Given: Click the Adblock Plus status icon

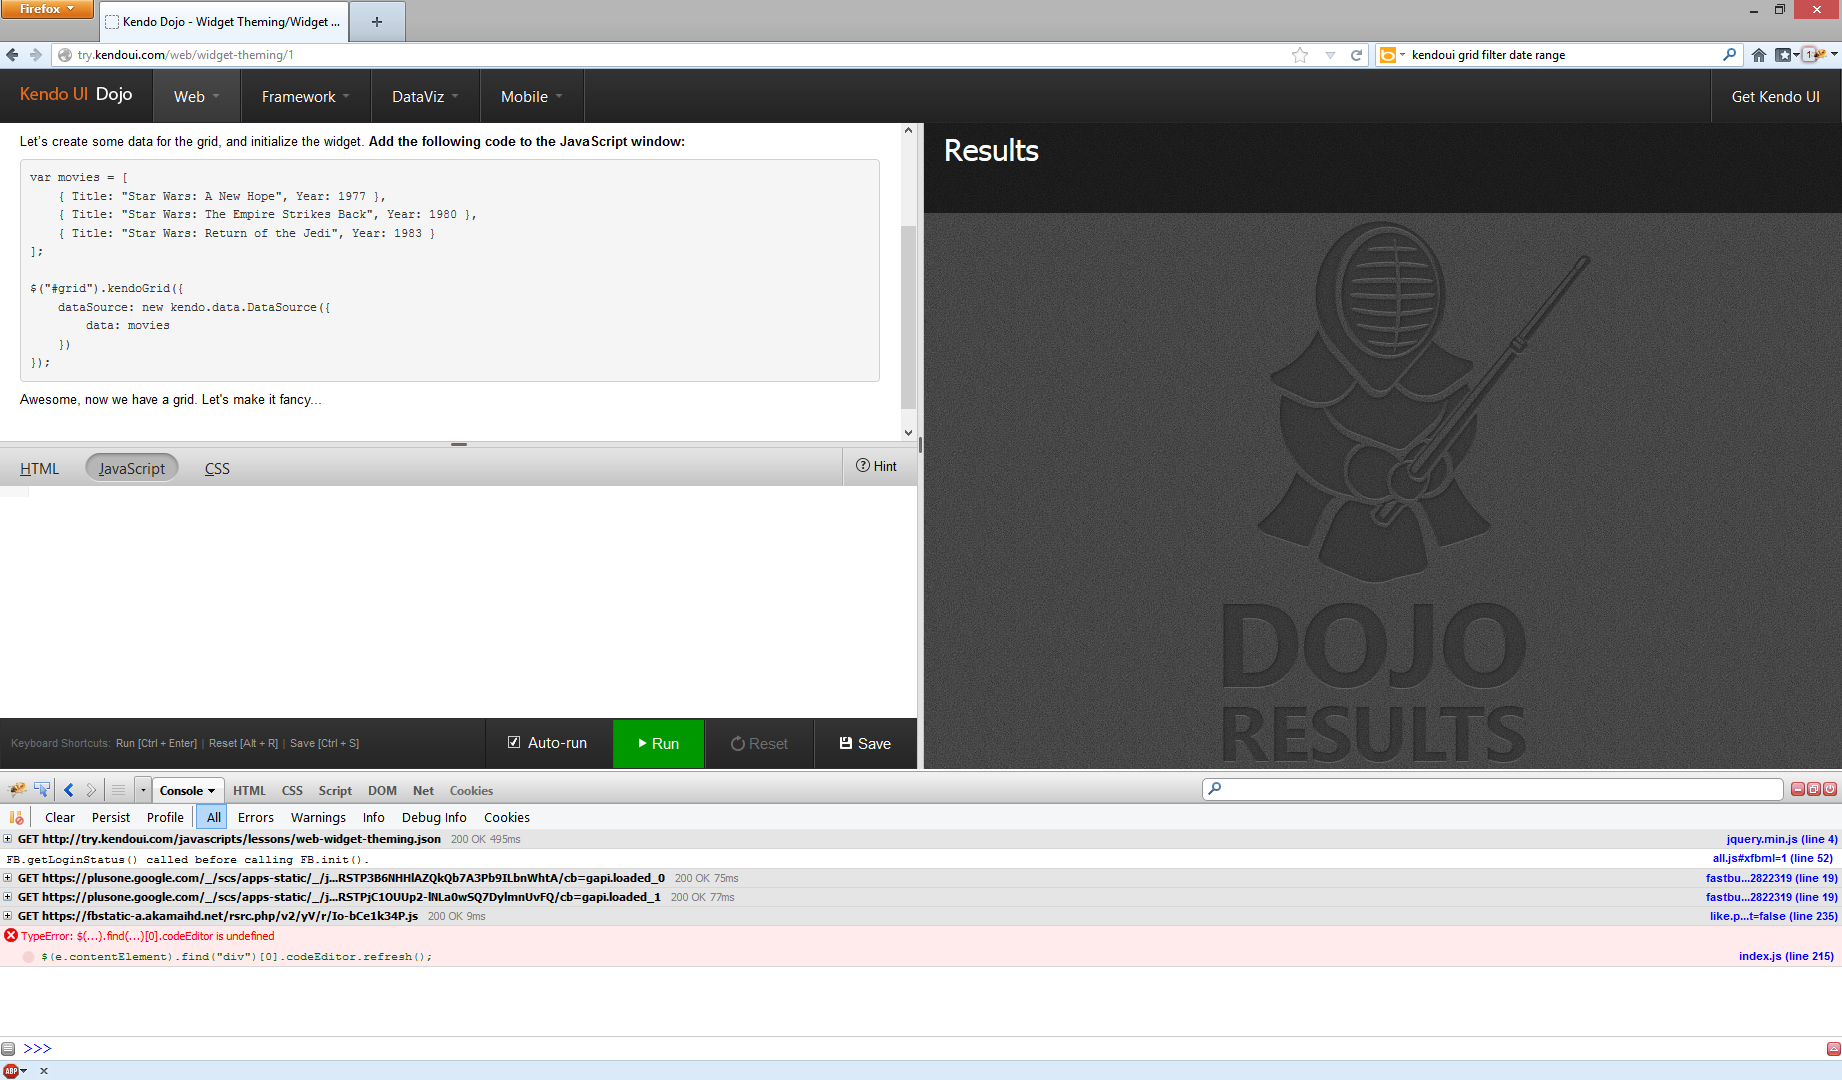Looking at the screenshot, I should [x=11, y=1071].
